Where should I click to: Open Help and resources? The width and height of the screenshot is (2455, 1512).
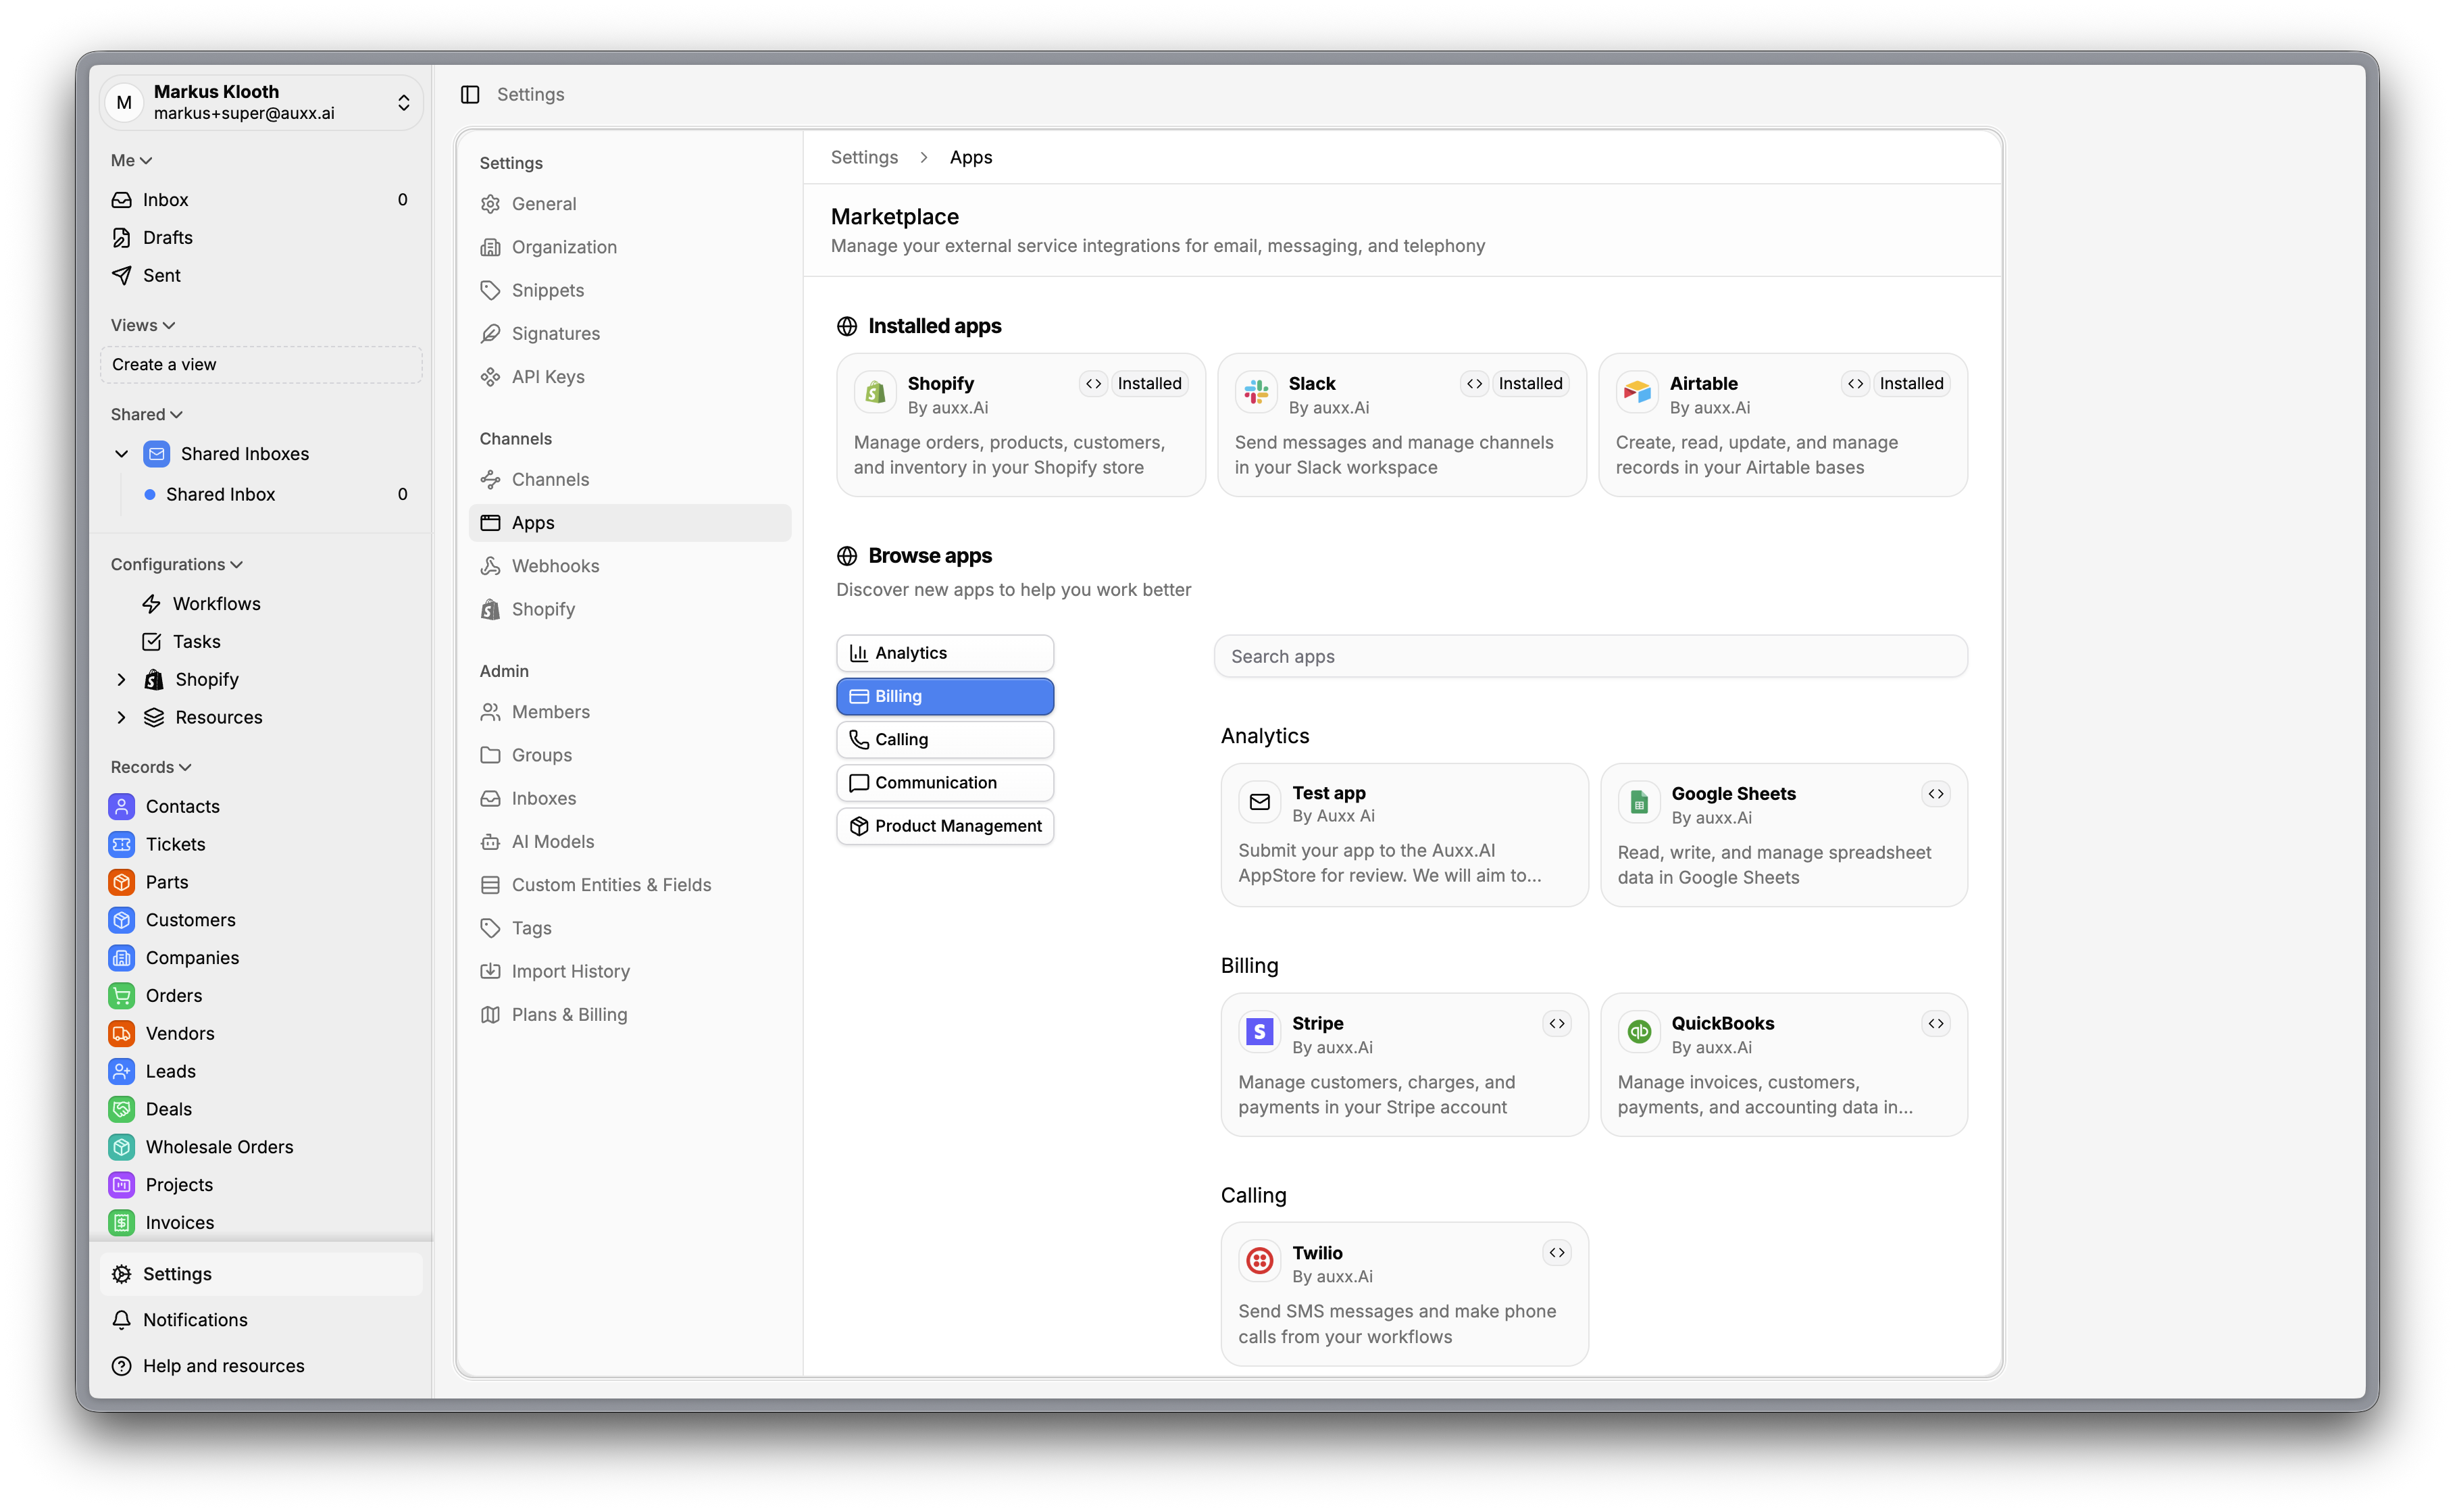coord(261,1366)
